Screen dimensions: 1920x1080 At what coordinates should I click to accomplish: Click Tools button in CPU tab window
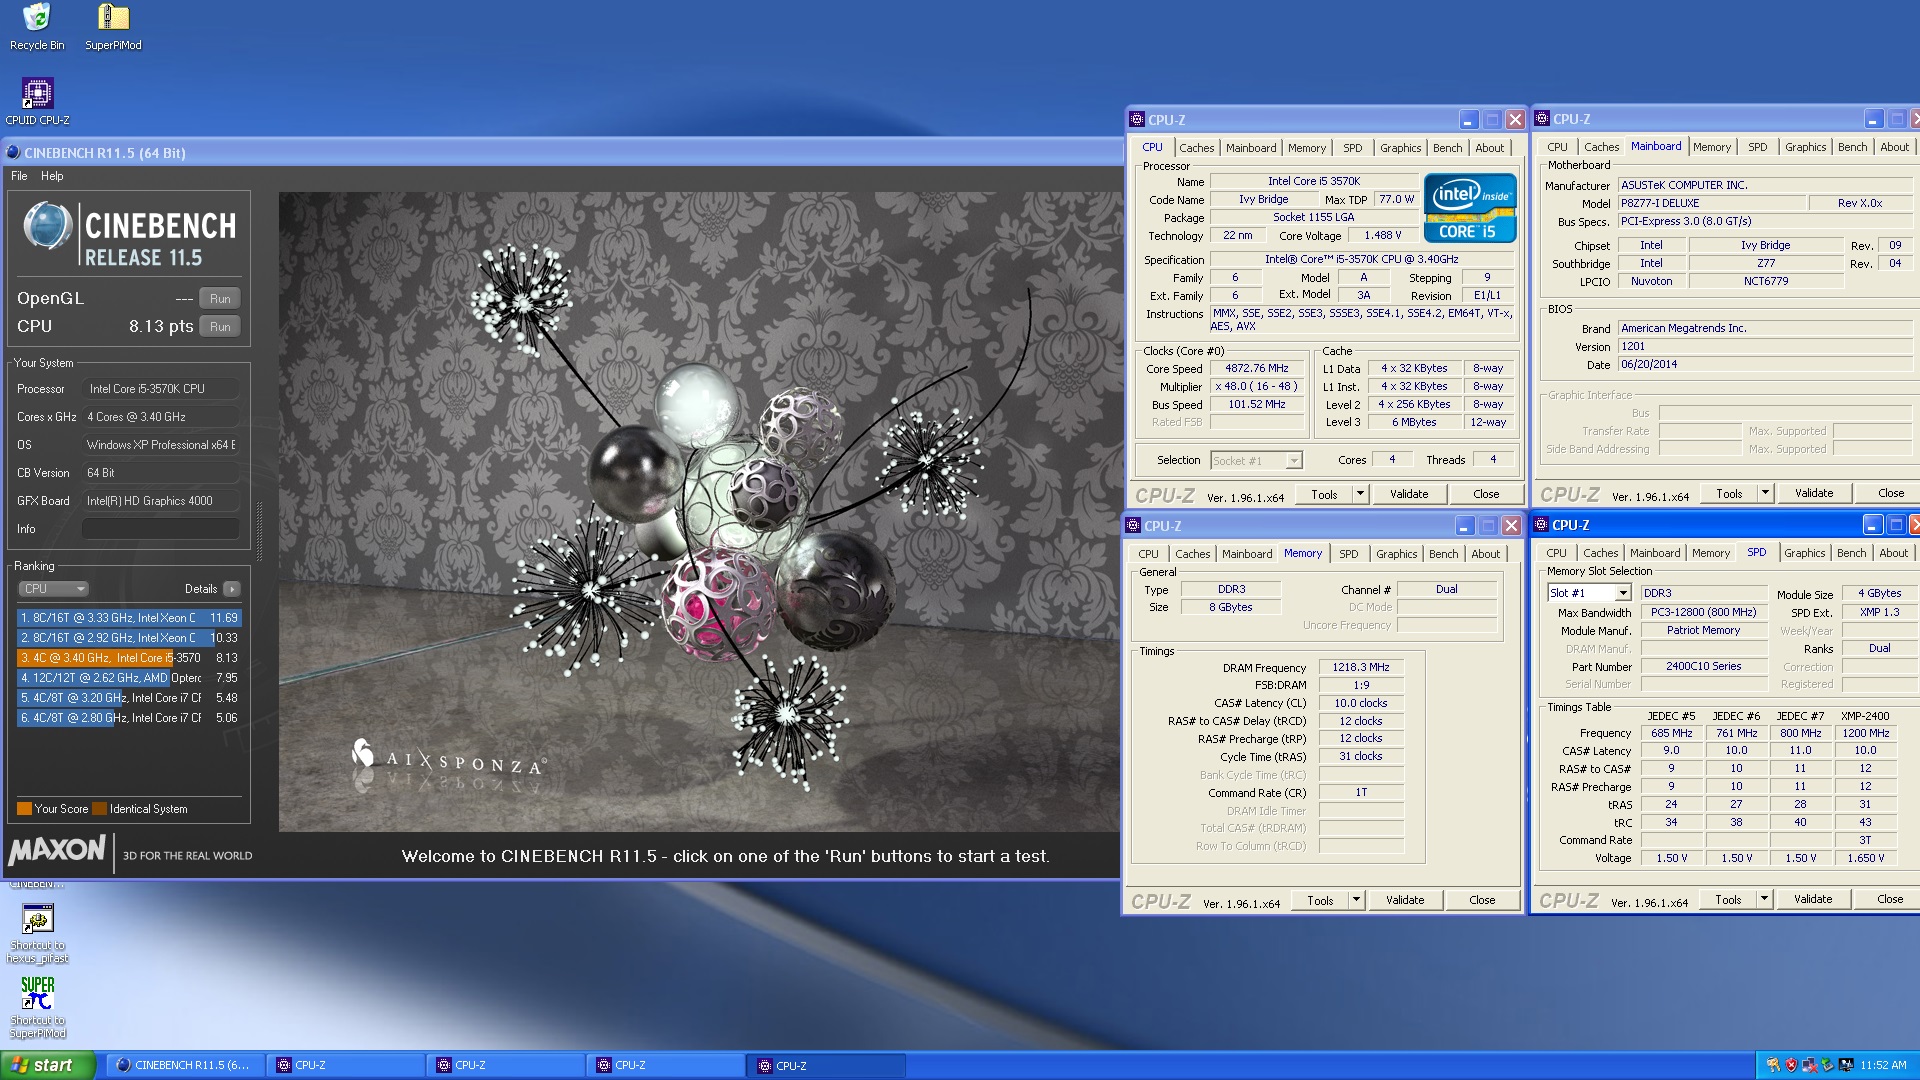coord(1324,494)
